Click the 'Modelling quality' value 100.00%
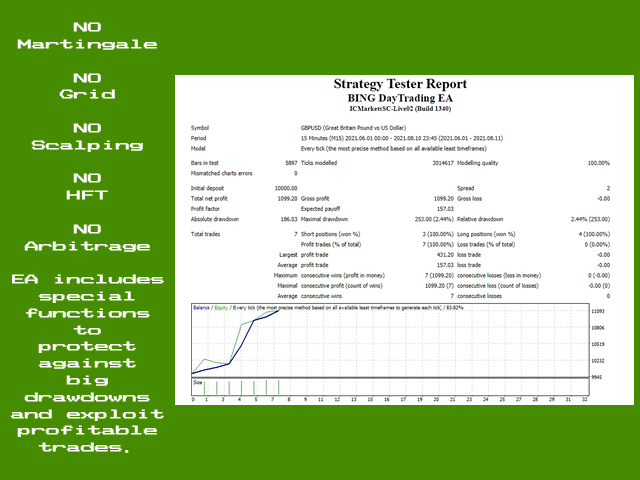Viewport: 640px width, 480px height. pyautogui.click(x=598, y=163)
